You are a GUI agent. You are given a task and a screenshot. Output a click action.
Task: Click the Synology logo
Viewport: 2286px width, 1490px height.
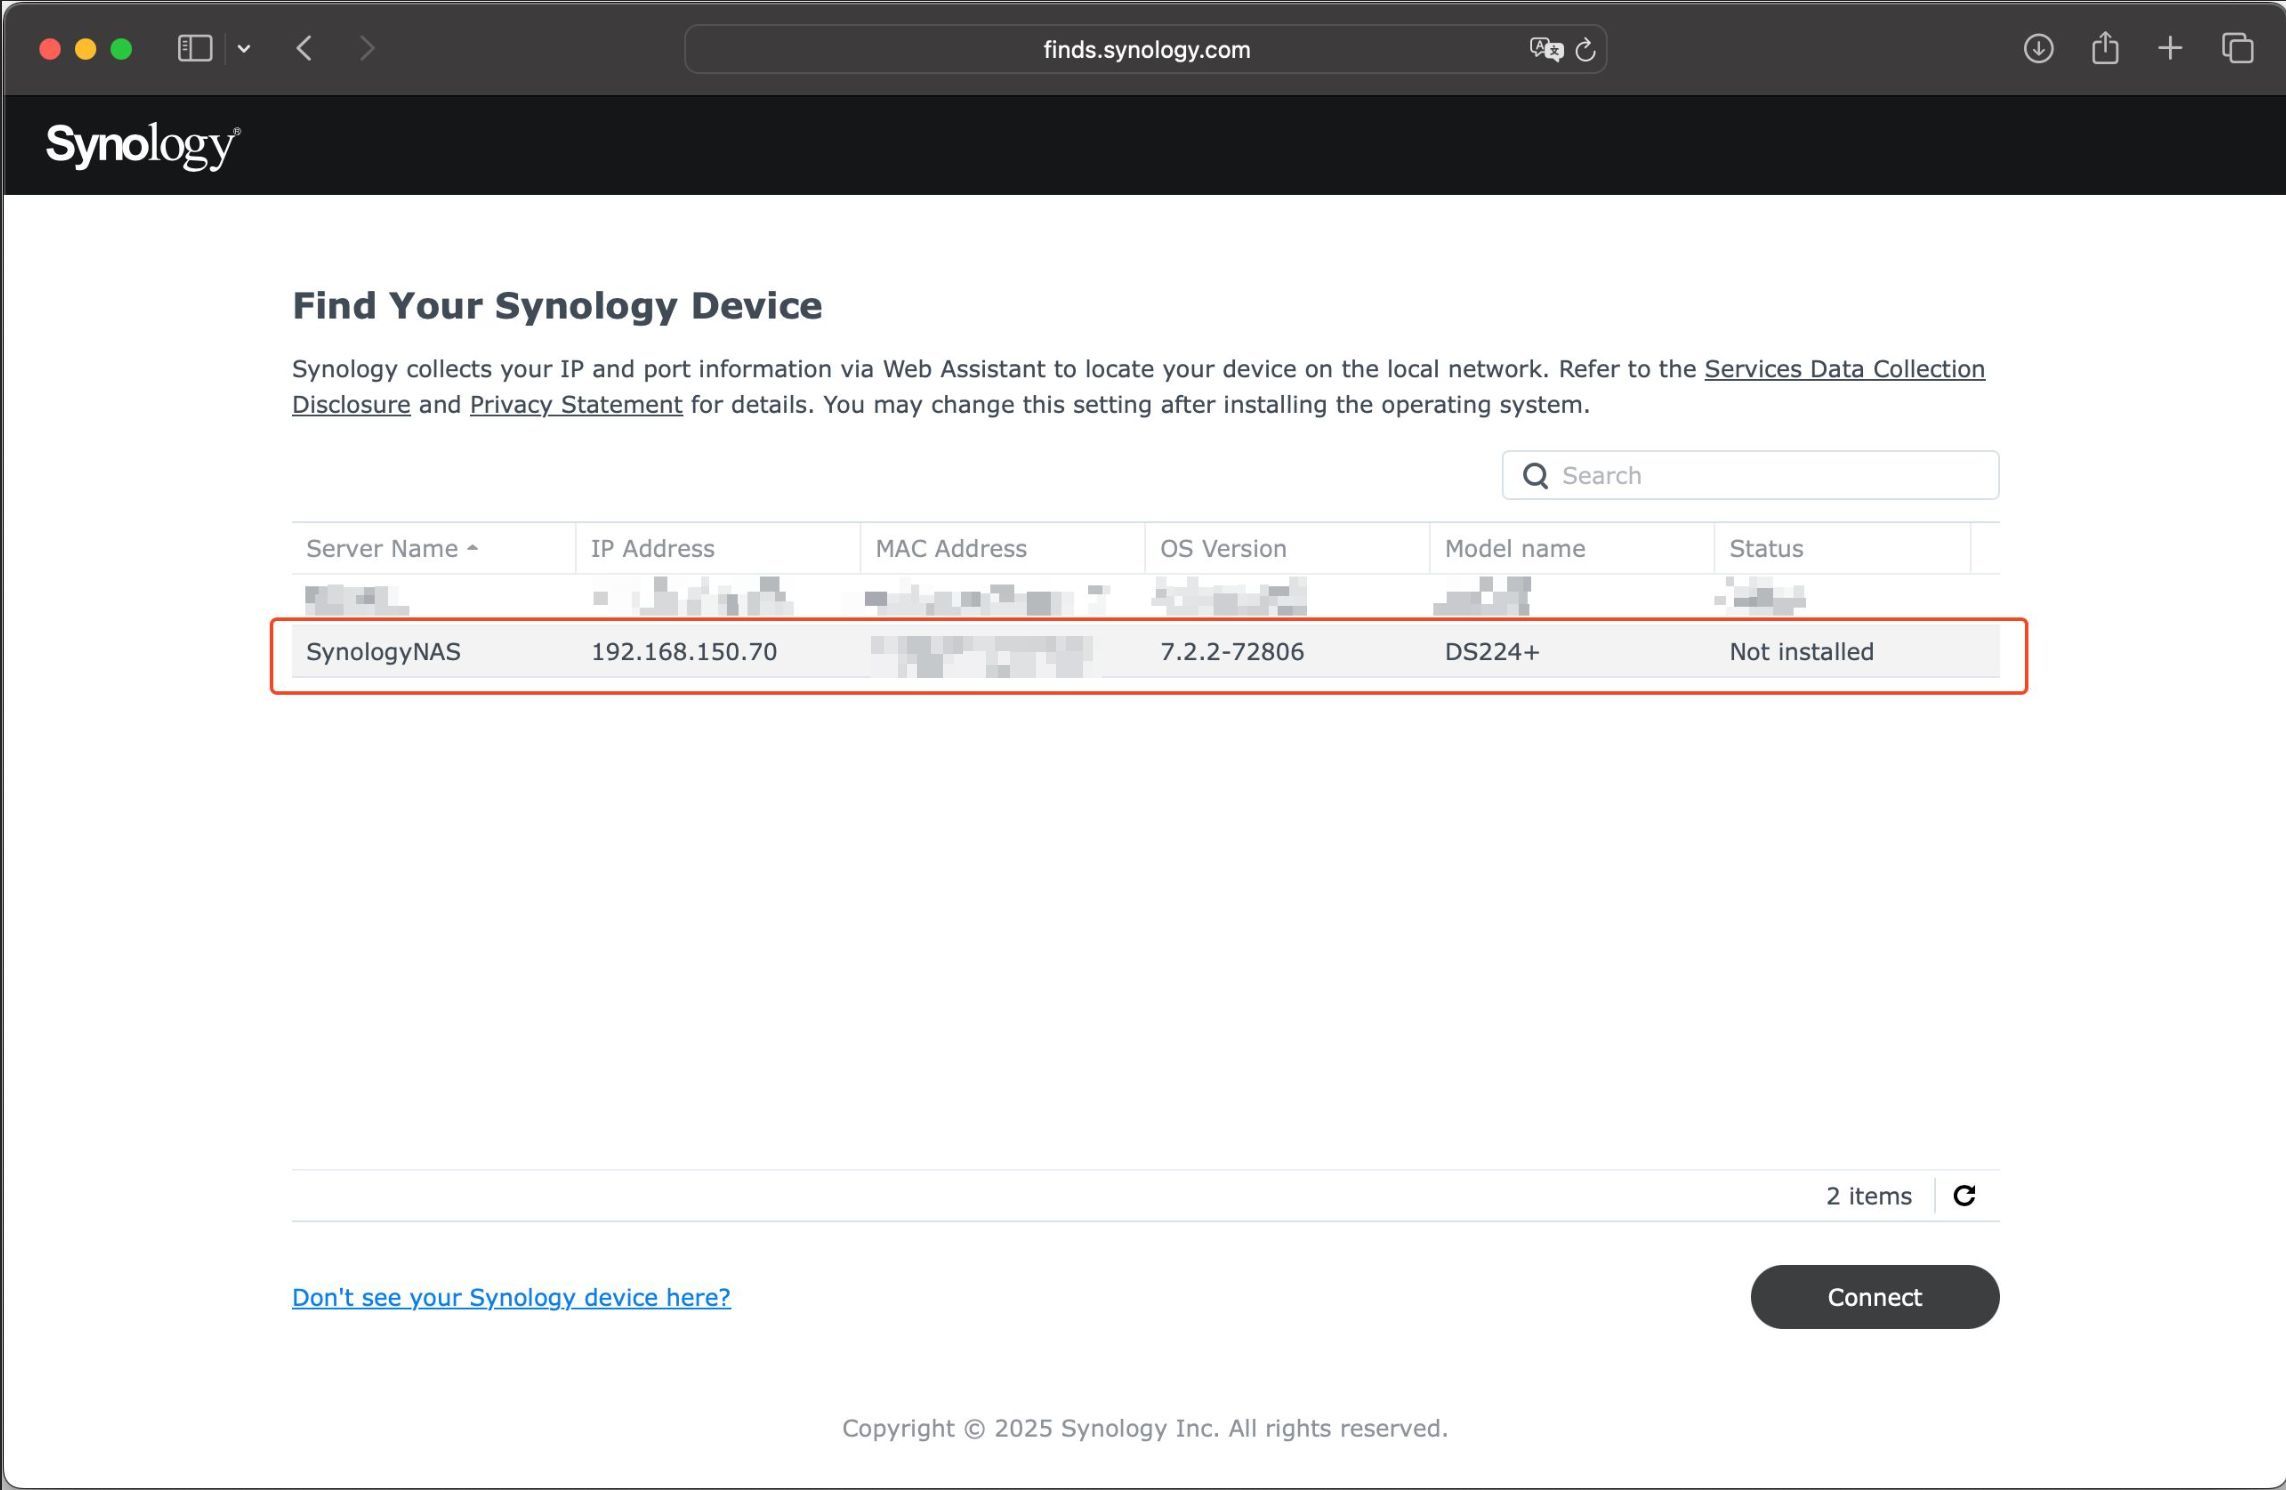pos(142,146)
